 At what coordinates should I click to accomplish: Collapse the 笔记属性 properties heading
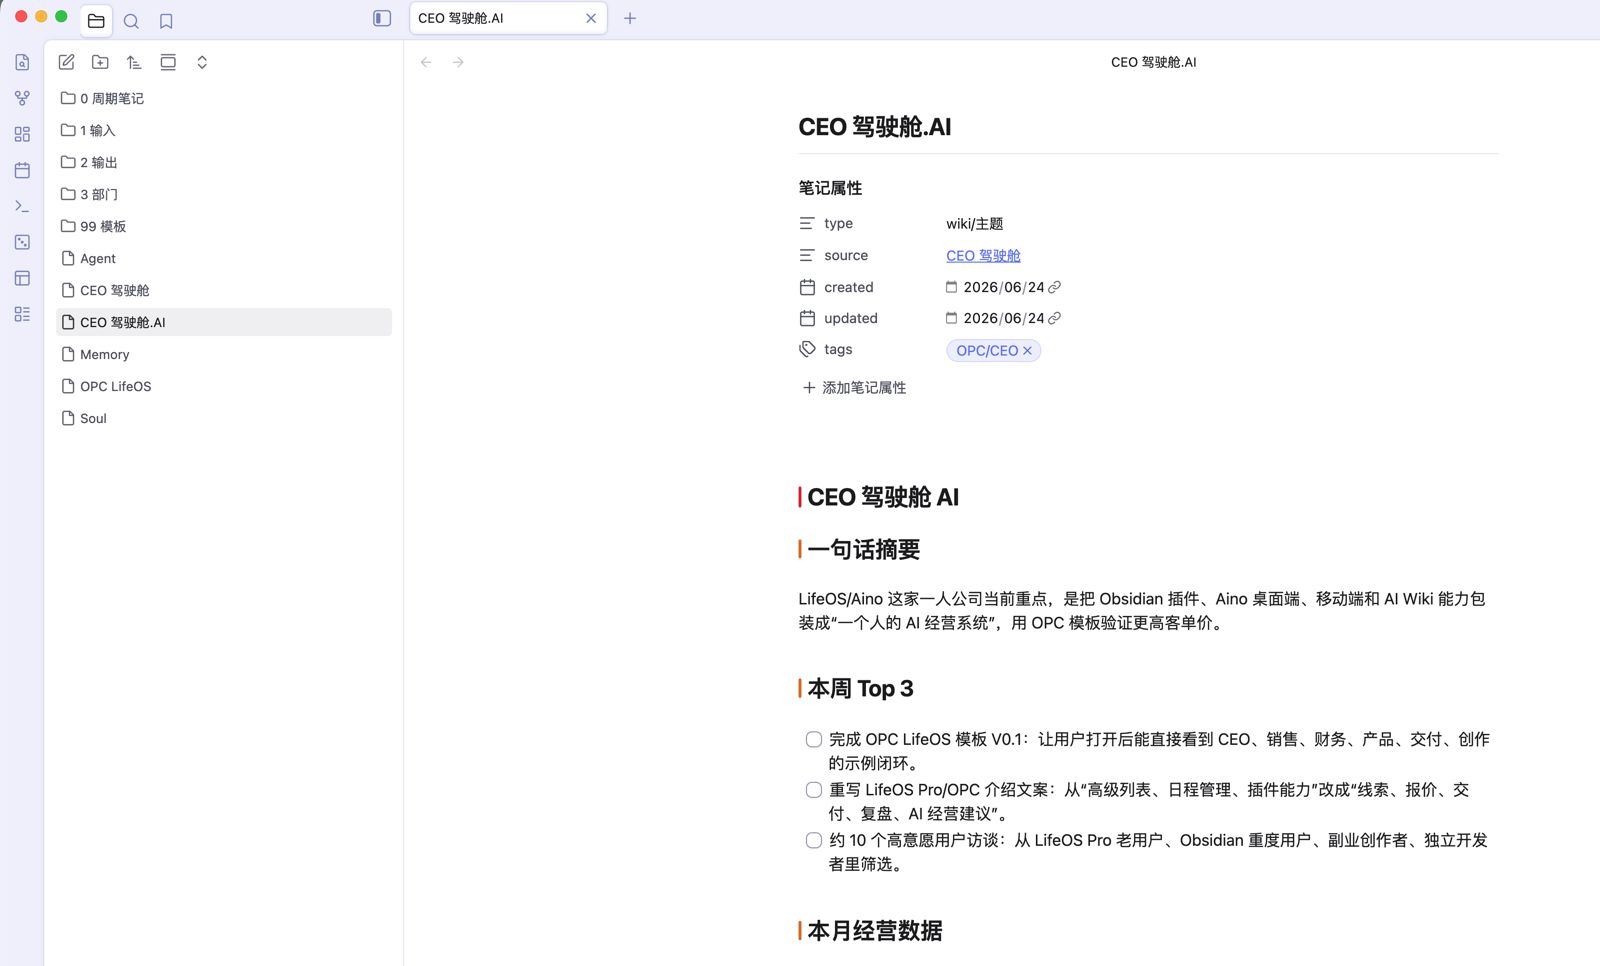(x=830, y=188)
